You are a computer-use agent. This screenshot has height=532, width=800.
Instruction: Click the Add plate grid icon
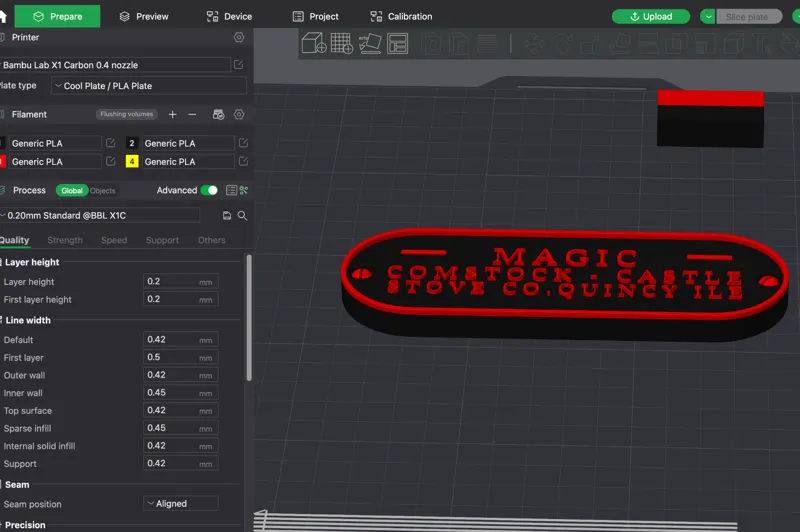point(341,43)
